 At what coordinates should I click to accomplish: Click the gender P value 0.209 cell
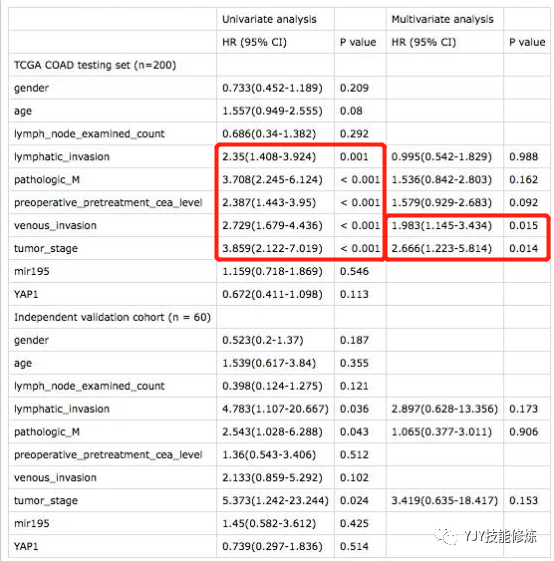pos(354,88)
